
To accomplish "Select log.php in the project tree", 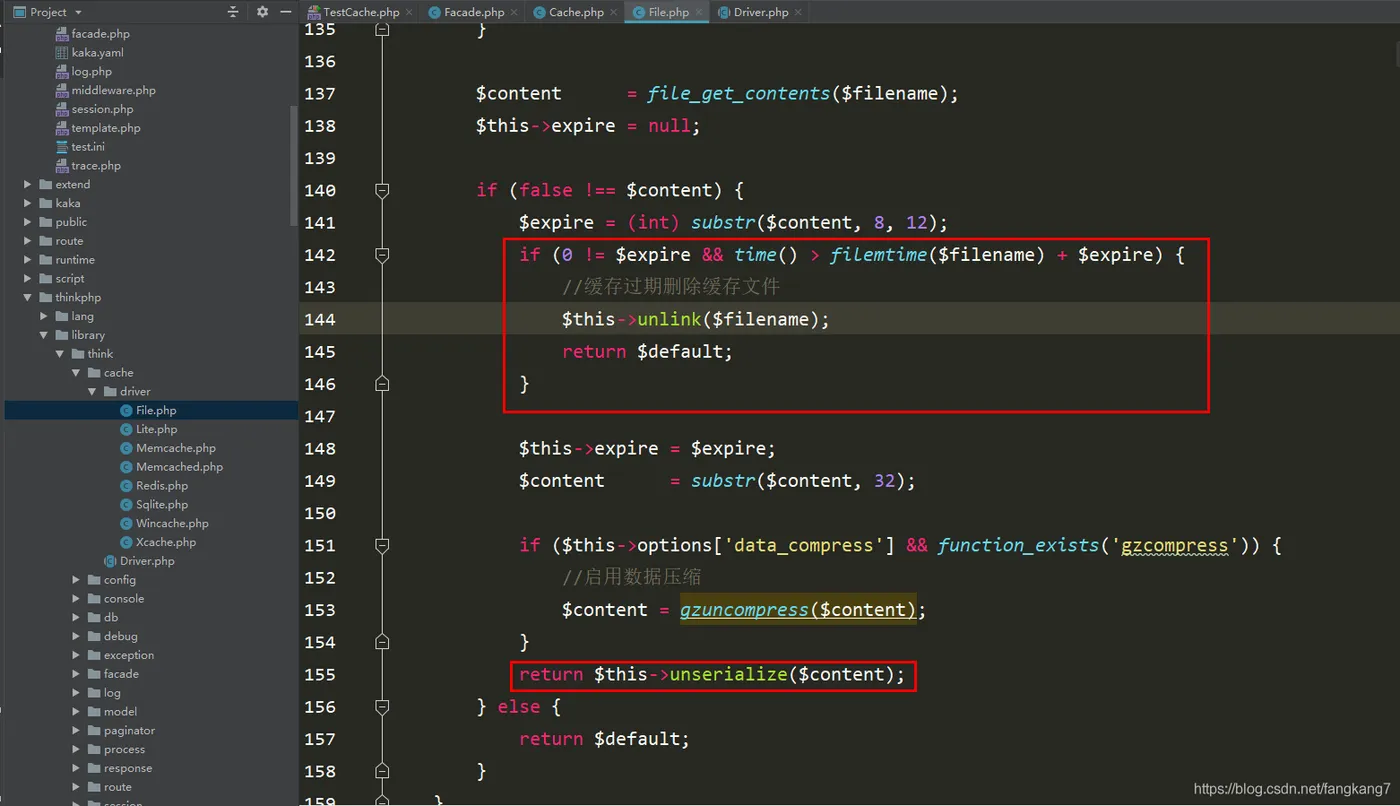I will tap(92, 71).
